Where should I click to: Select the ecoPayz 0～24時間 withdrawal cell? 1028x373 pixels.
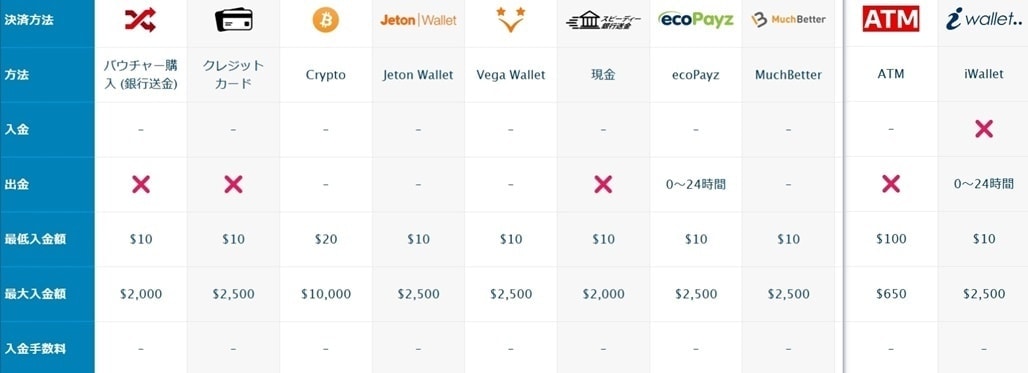(696, 184)
